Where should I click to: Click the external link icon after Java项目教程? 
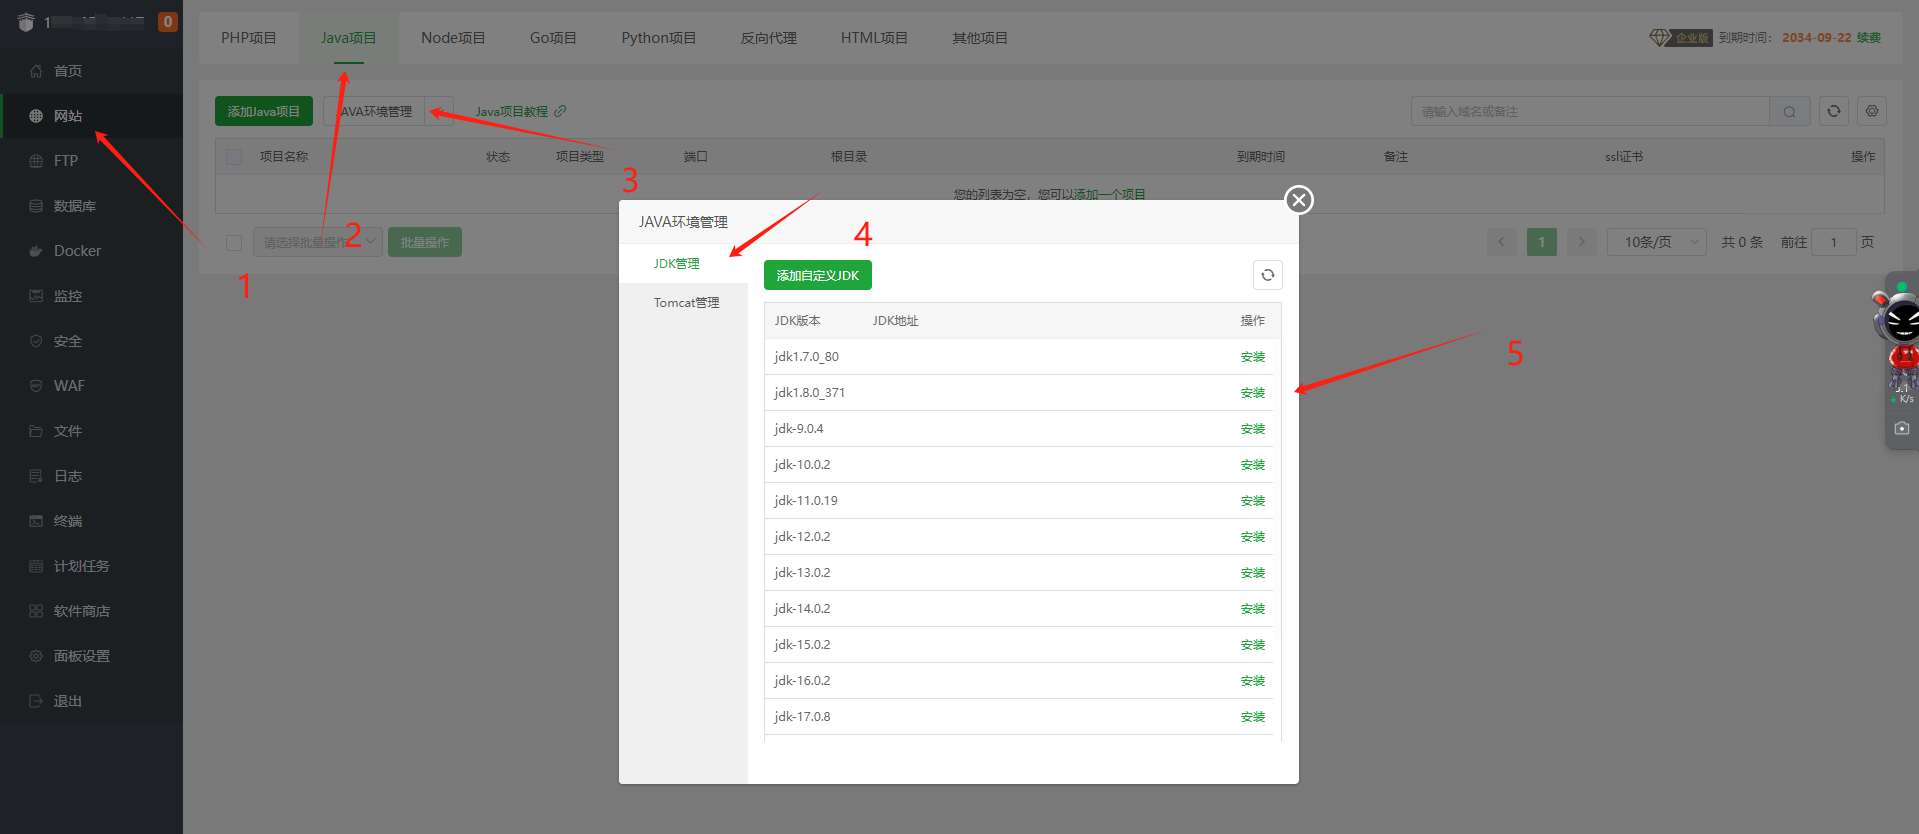point(560,111)
